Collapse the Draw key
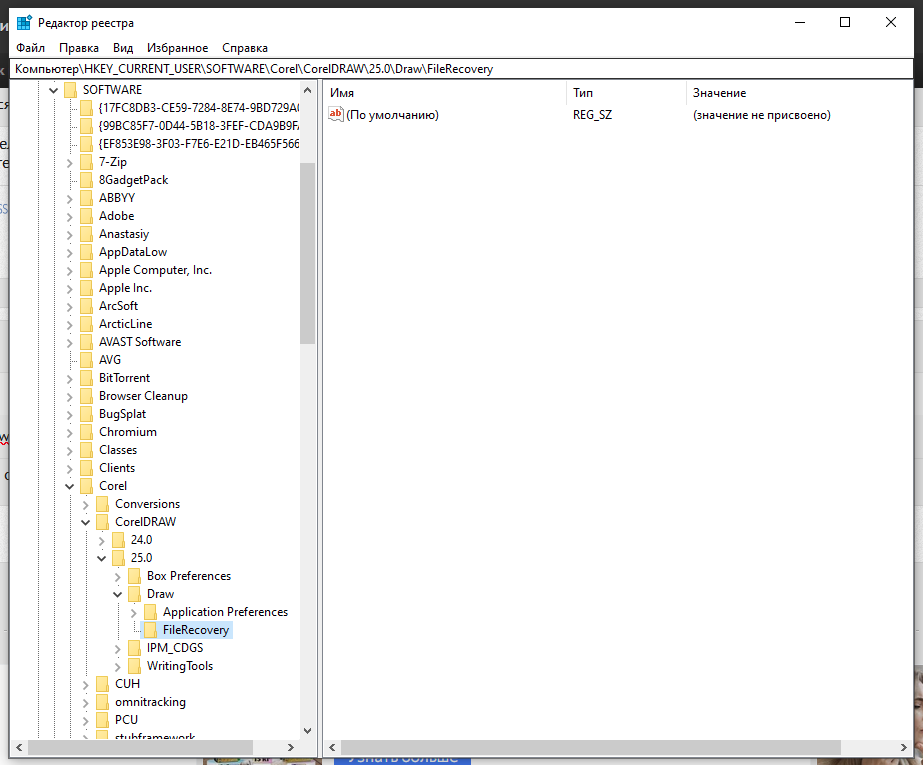Image resolution: width=923 pixels, height=765 pixels. click(x=118, y=594)
